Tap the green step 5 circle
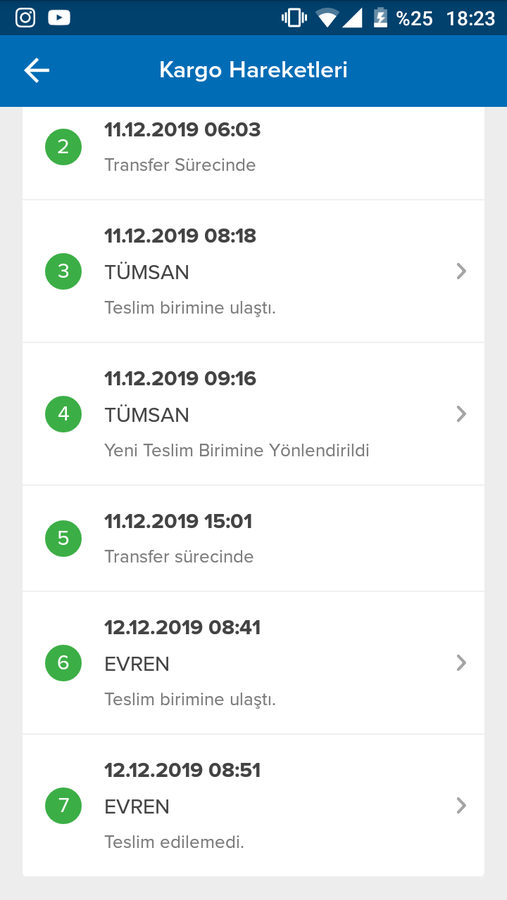The image size is (507, 900). (63, 538)
